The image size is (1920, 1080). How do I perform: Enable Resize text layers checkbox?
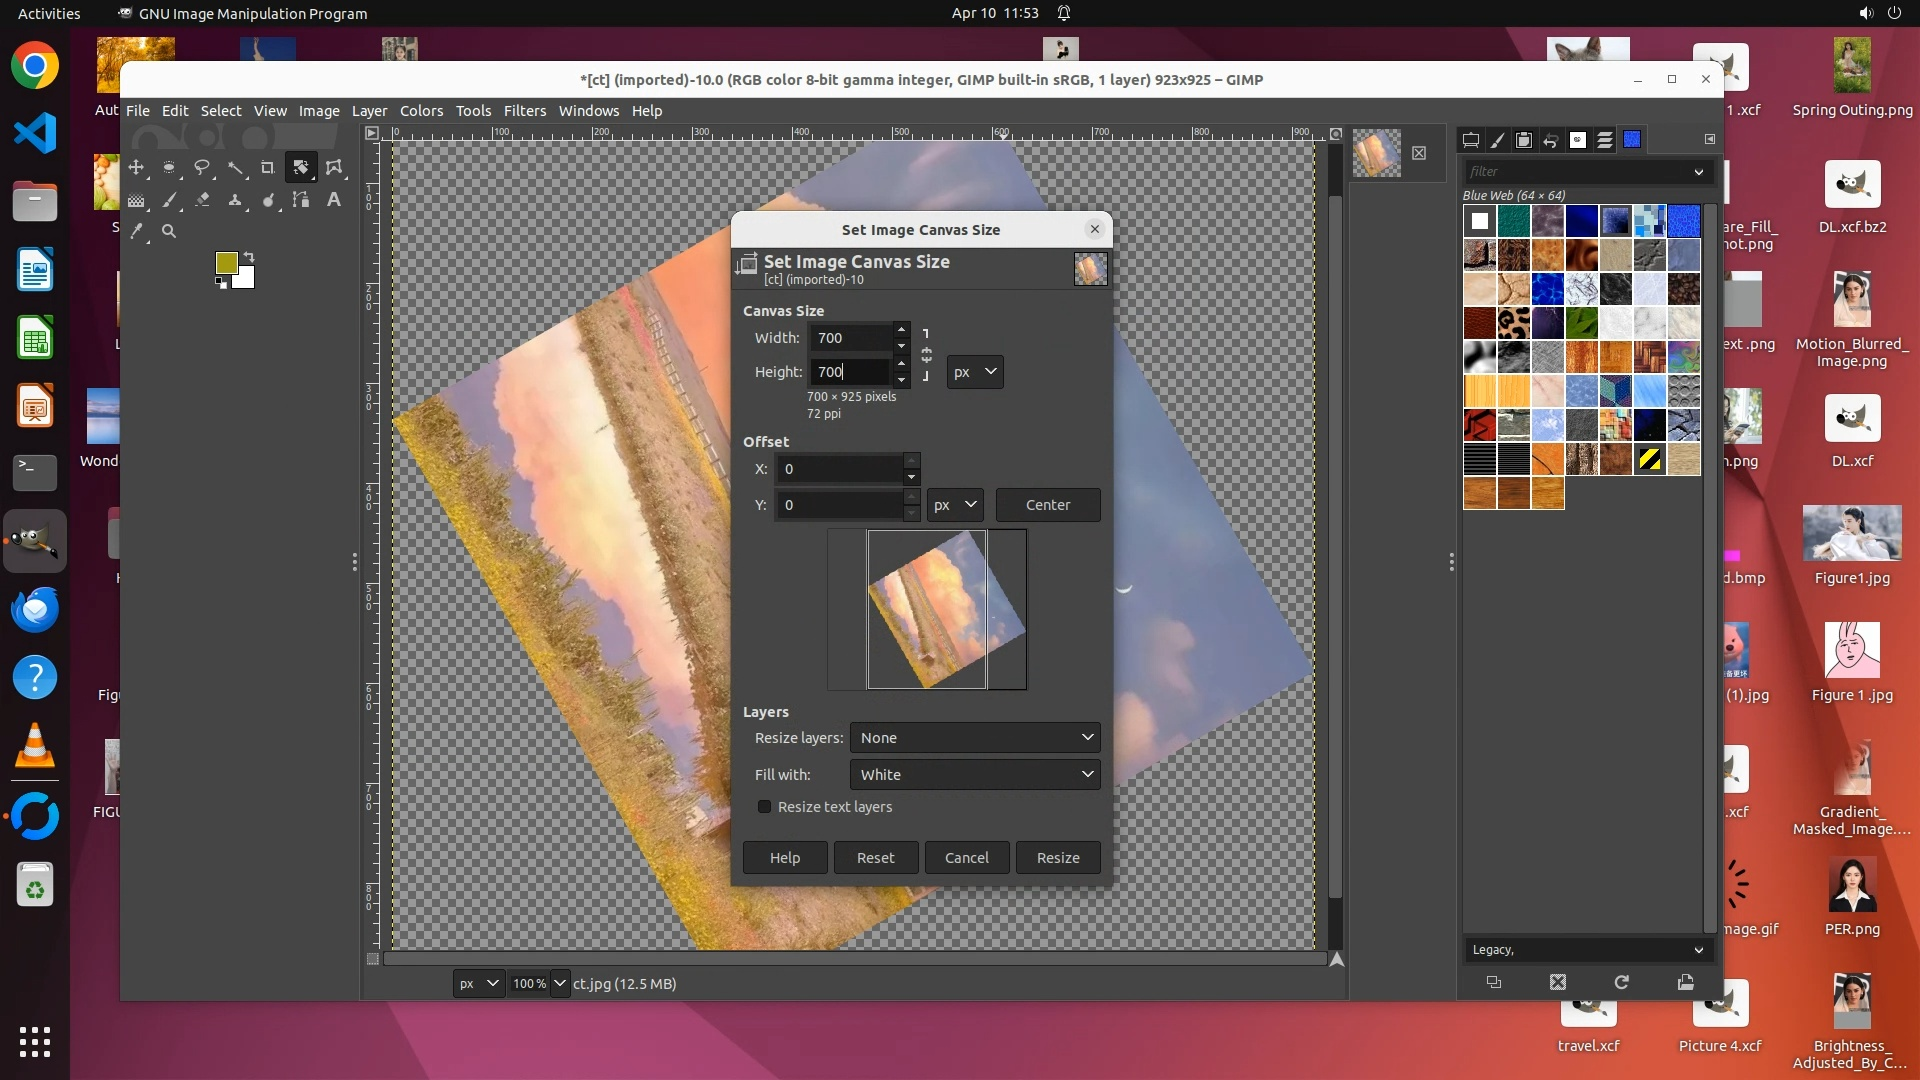[x=765, y=807]
